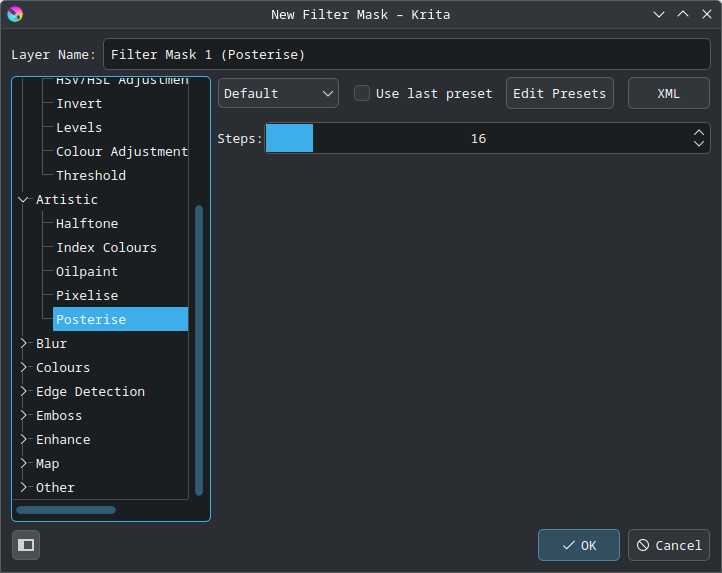Toggle the filter list panel button at bottom-left

pos(26,545)
